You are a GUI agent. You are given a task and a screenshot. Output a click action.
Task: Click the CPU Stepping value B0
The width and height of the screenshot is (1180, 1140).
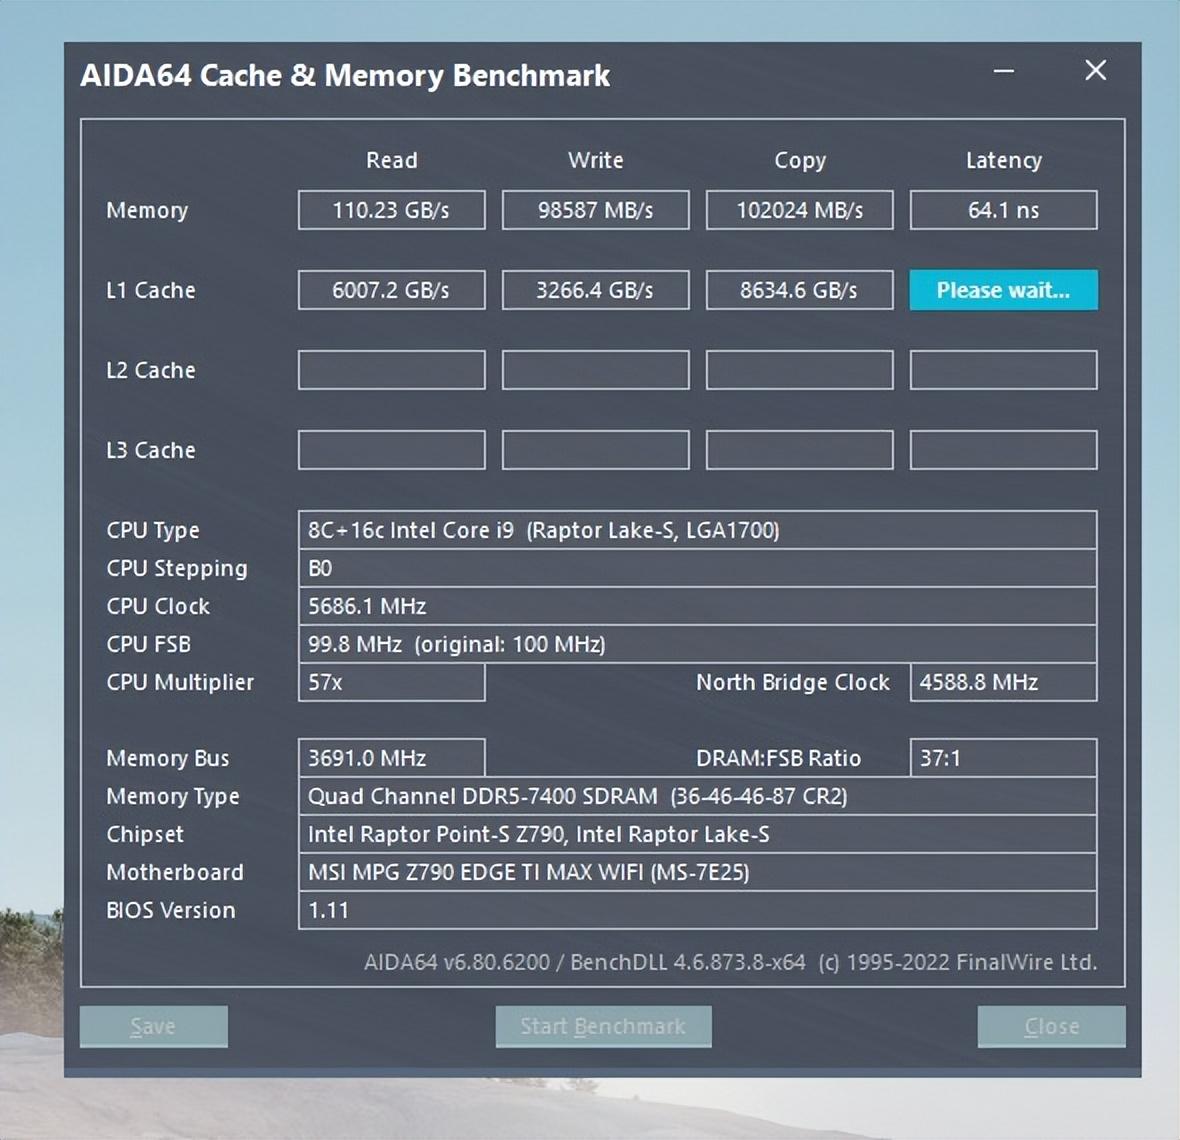(697, 568)
